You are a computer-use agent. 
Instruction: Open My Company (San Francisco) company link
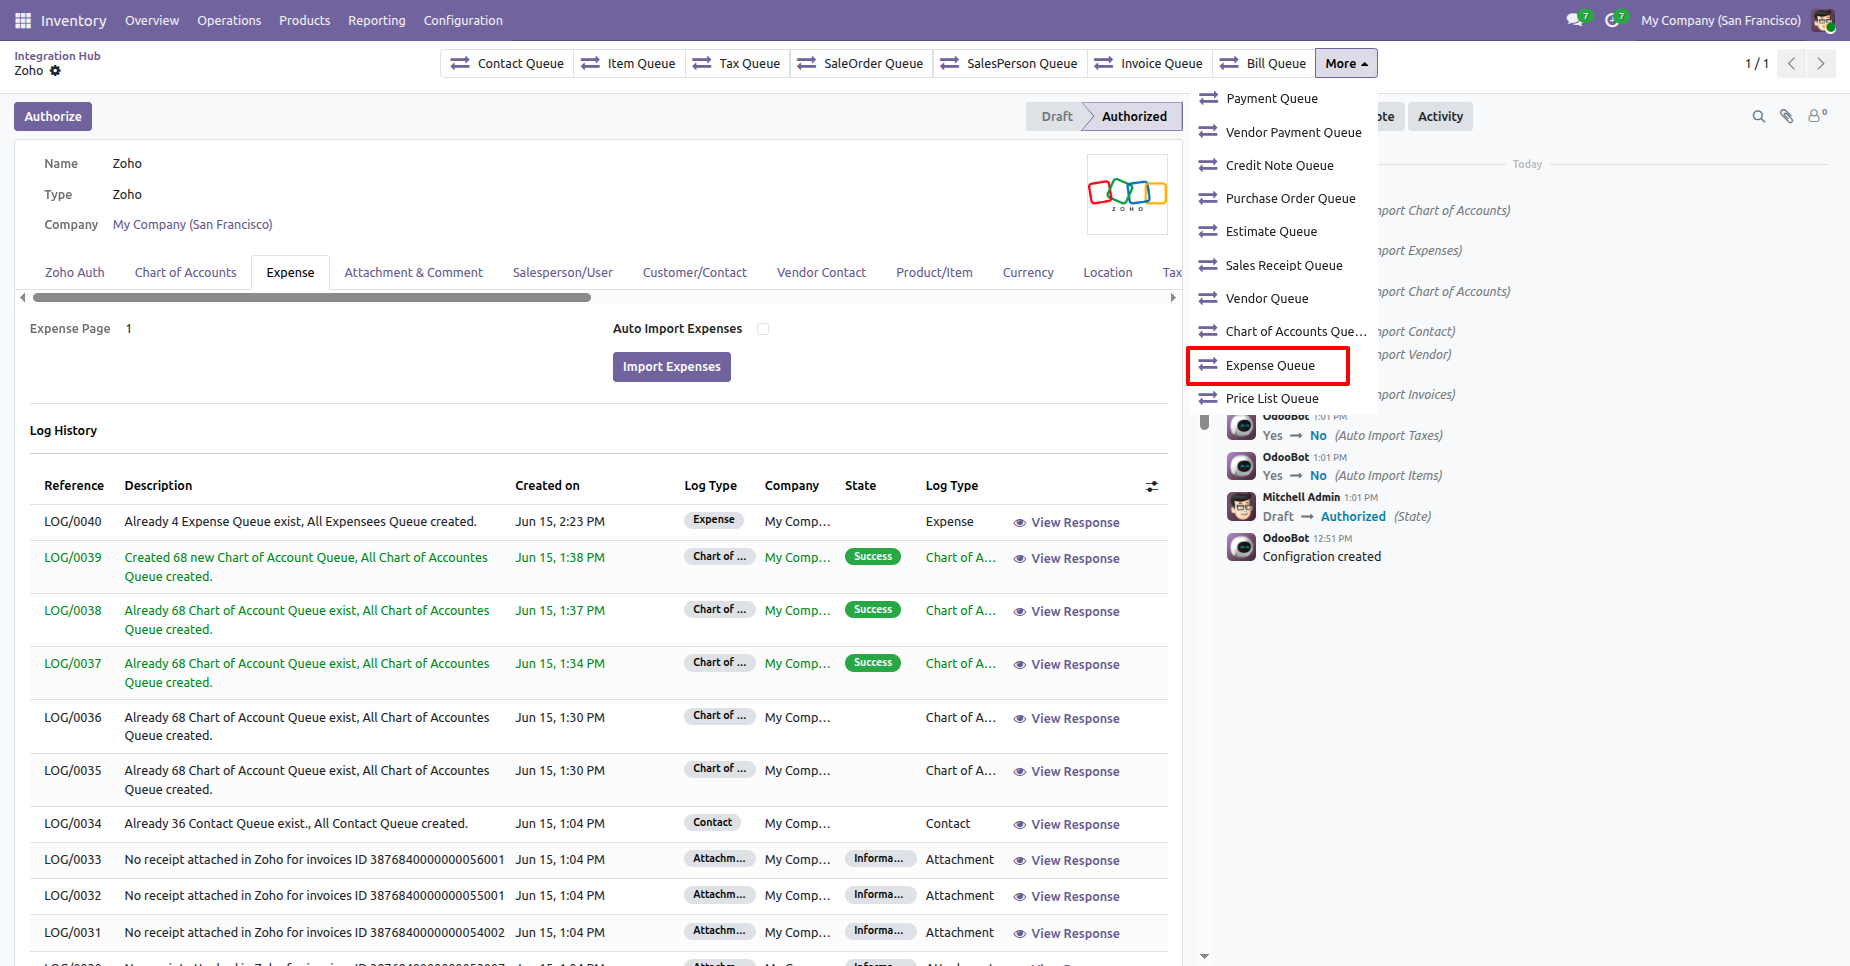(193, 225)
